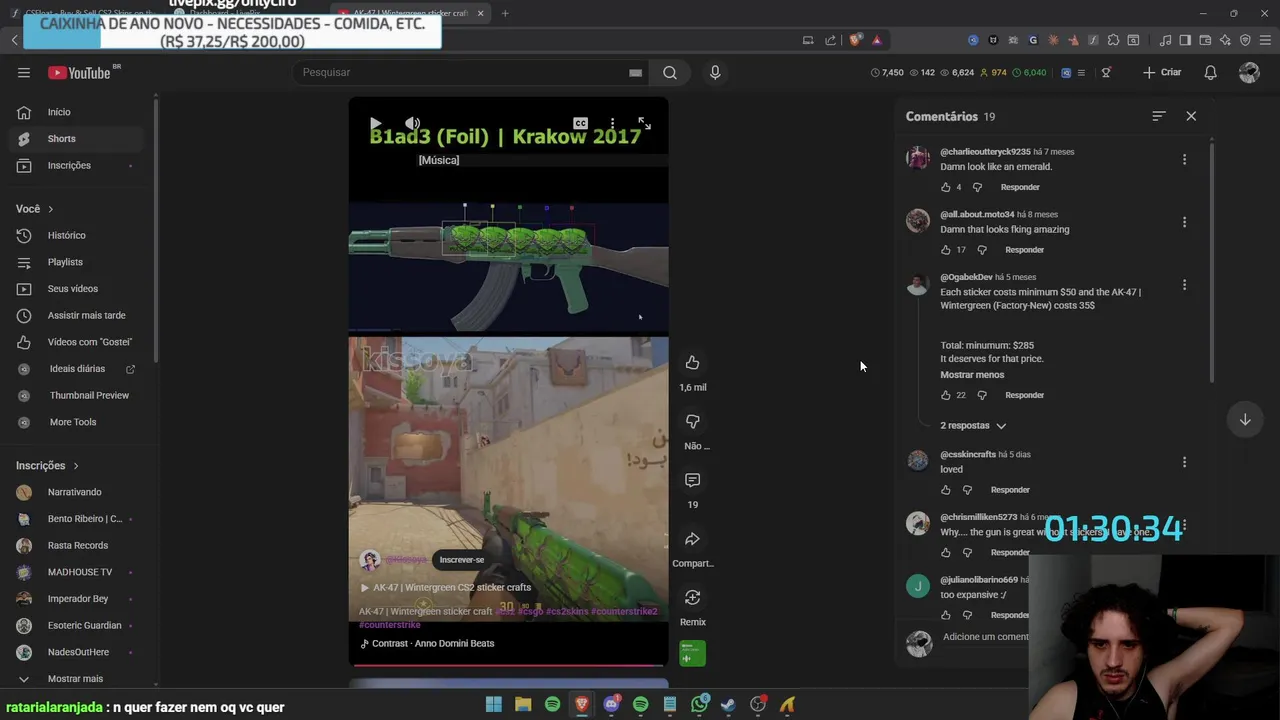Screen dimensions: 1280x720
Task: Open the comments button showing 19
Action: [x=692, y=481]
